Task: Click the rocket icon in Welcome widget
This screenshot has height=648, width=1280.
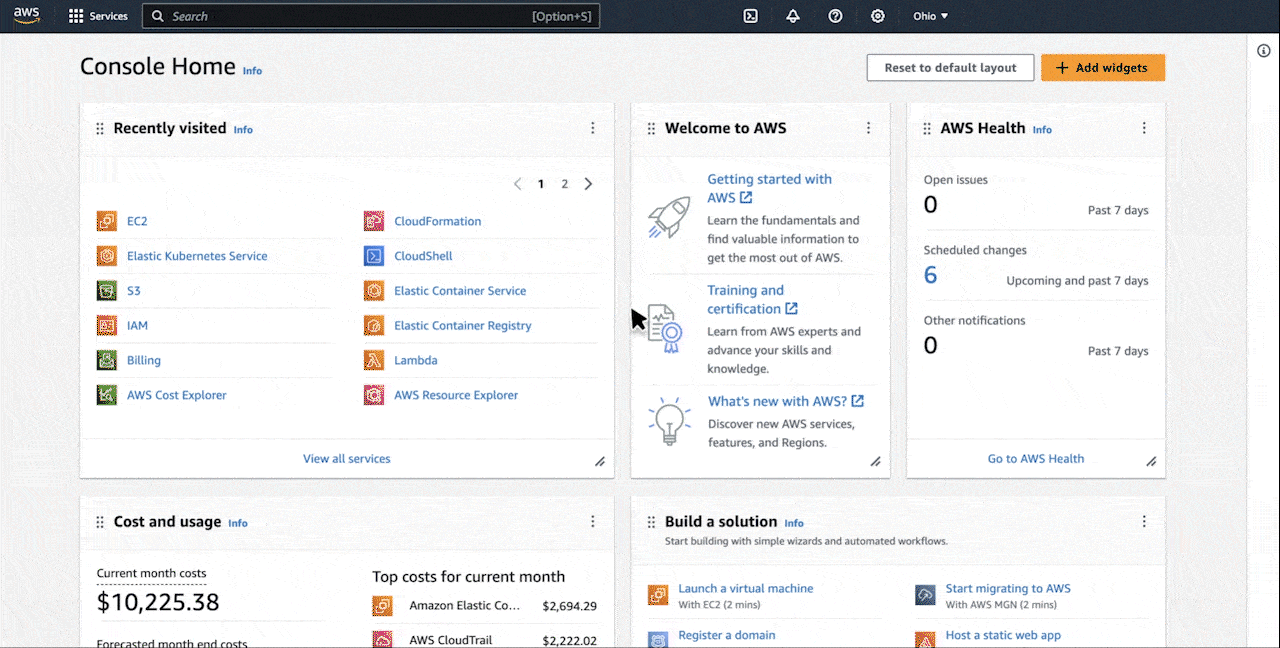Action: 669,217
